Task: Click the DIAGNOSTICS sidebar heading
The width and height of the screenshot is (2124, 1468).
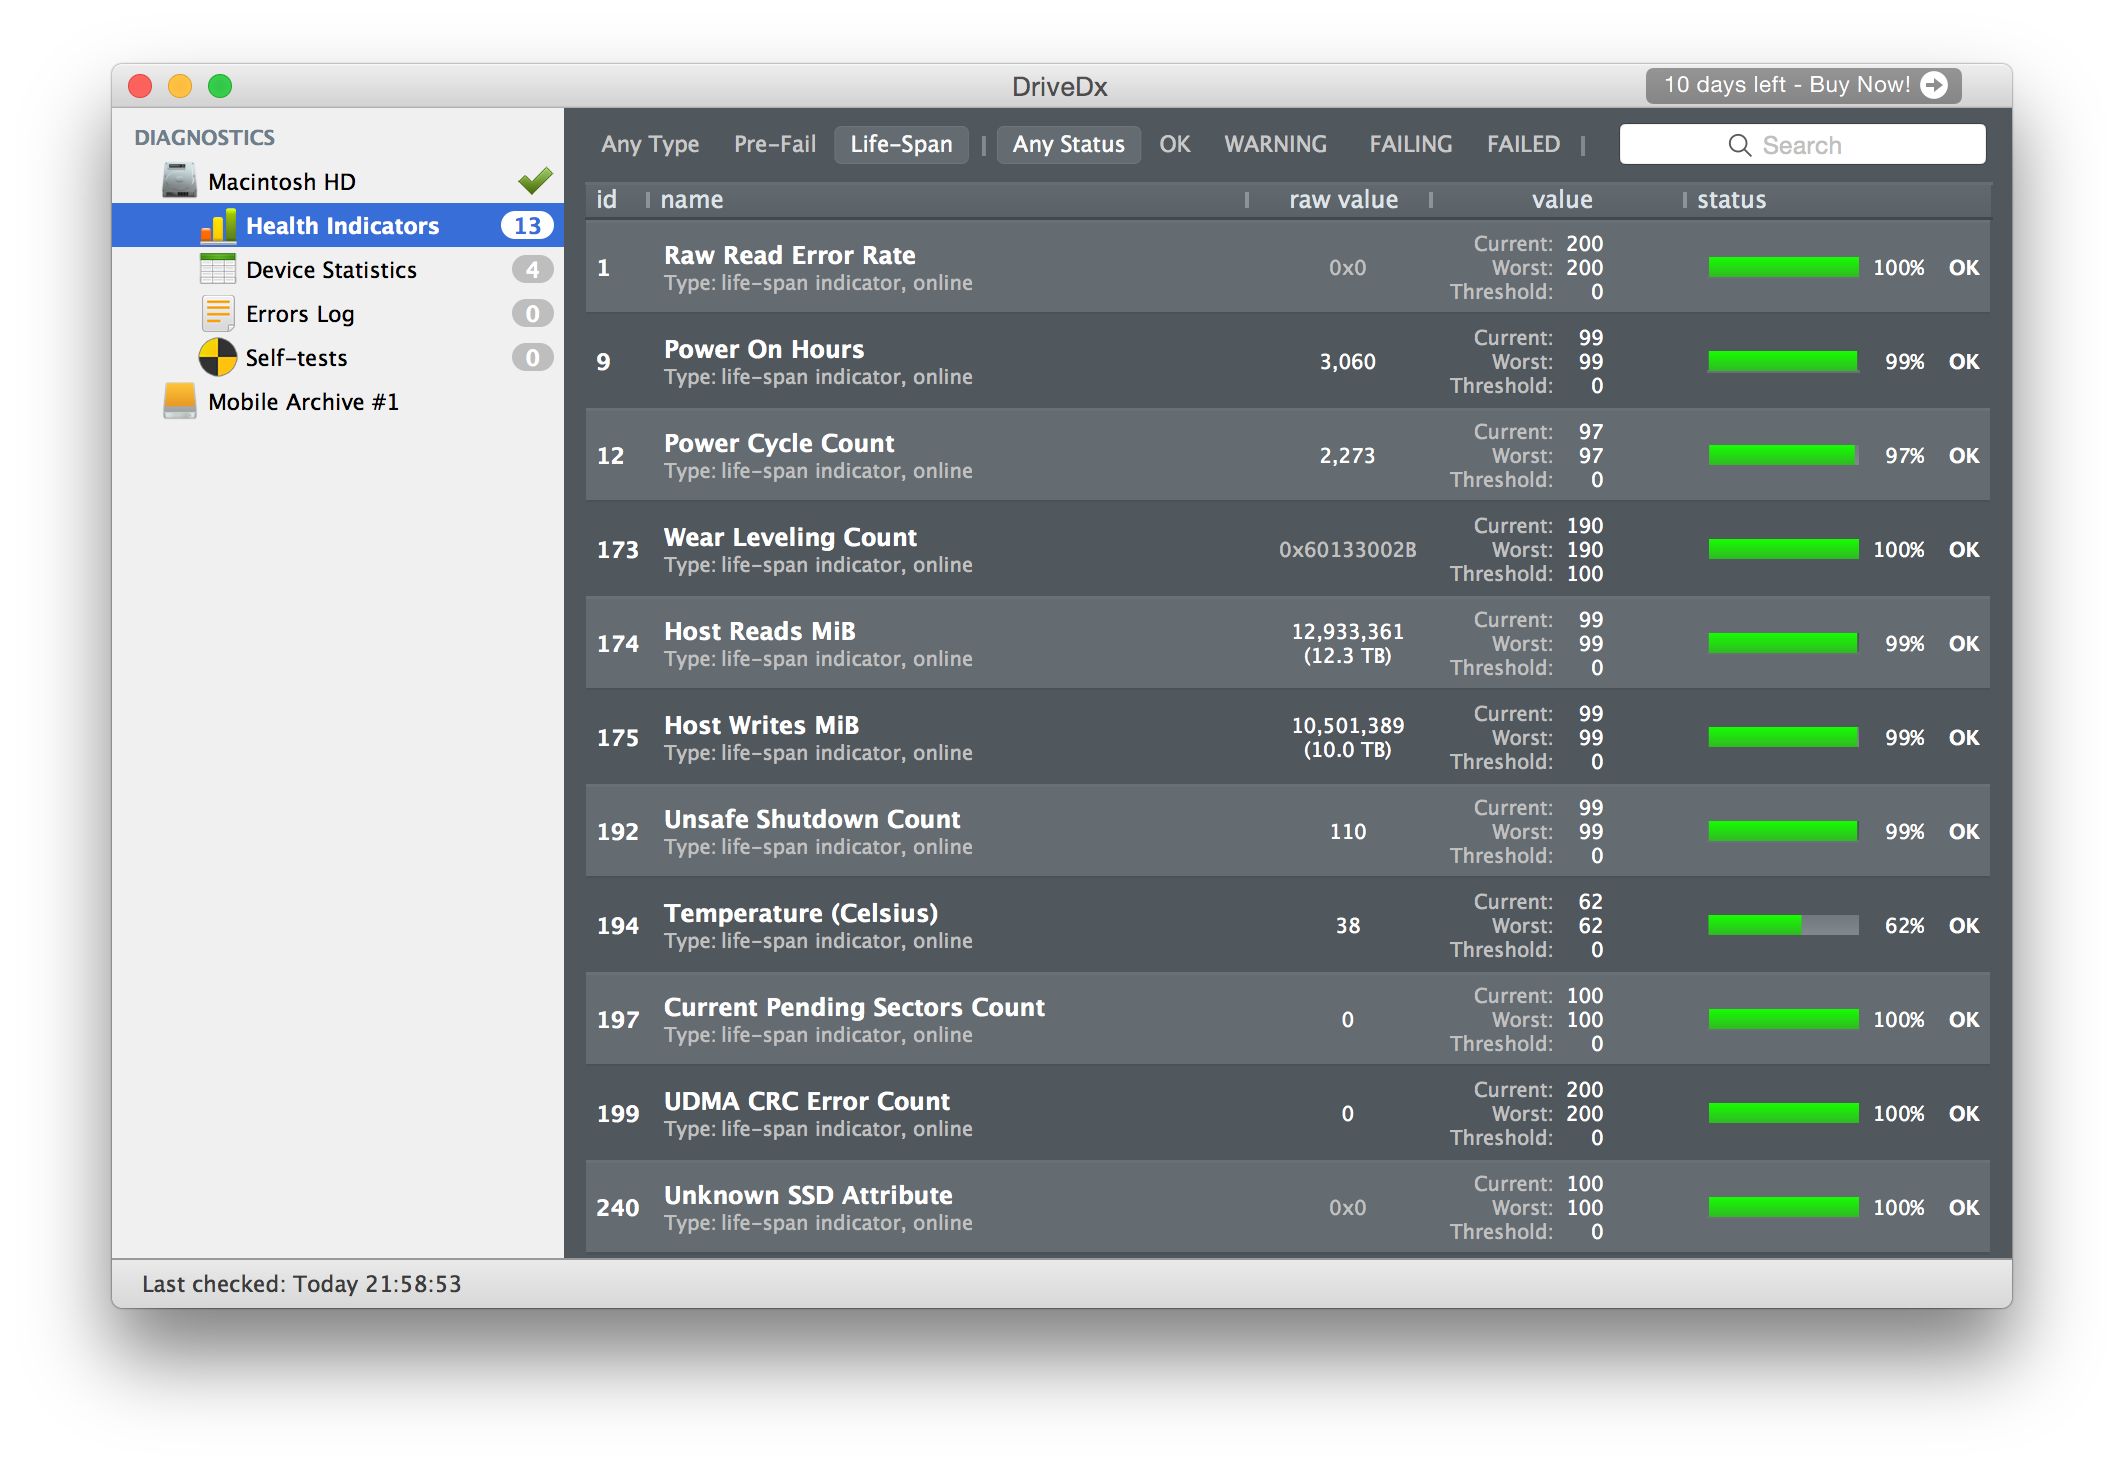Action: pos(204,137)
